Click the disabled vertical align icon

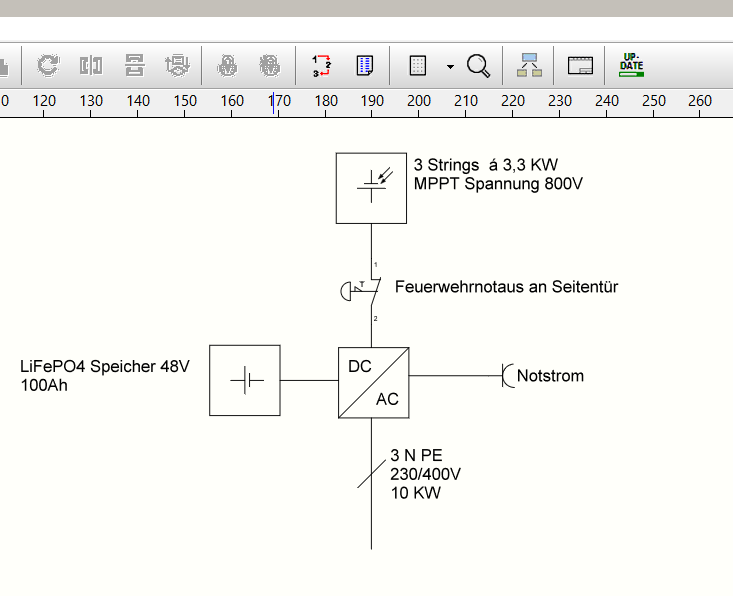pos(135,65)
